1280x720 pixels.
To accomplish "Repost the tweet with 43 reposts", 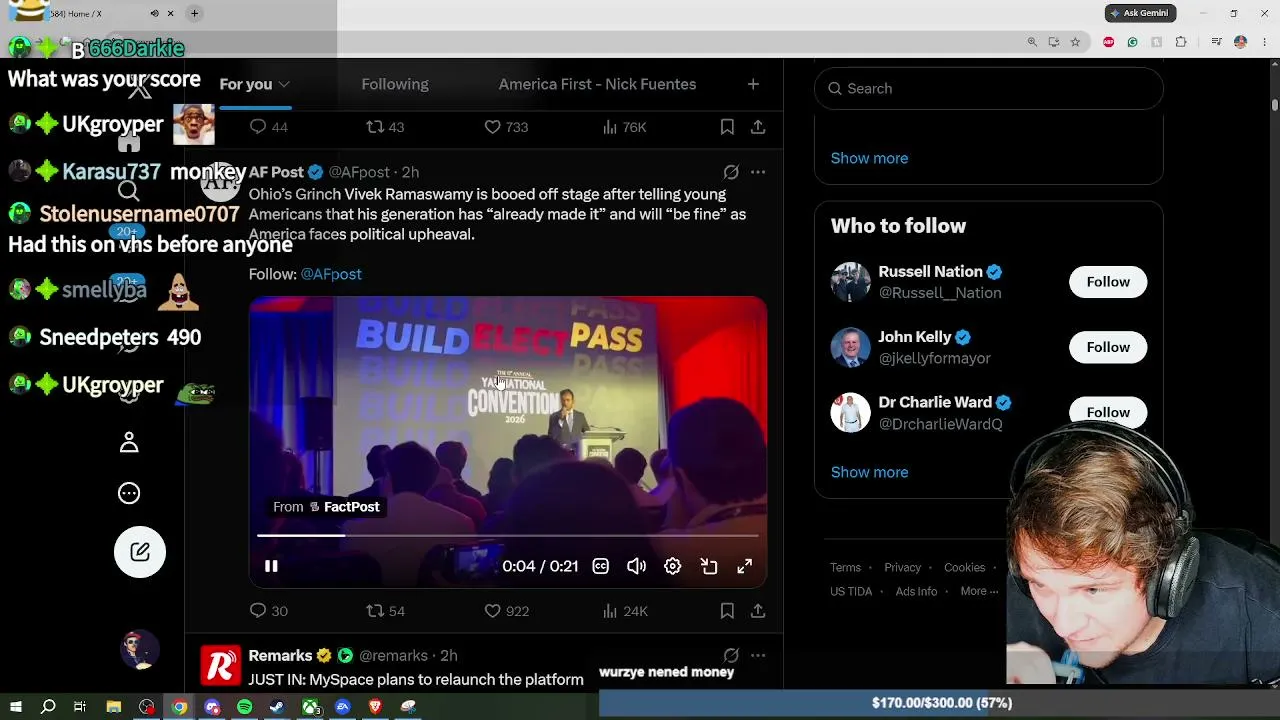I will coord(385,127).
